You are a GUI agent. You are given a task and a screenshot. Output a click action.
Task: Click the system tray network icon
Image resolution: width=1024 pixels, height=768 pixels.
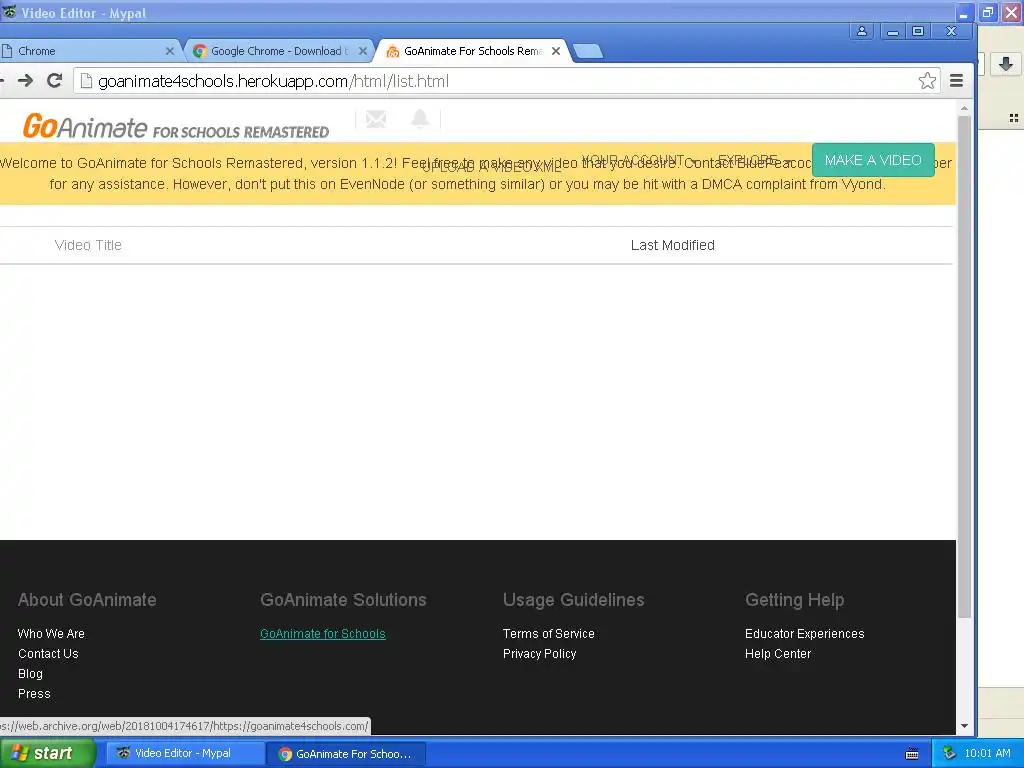coord(949,753)
